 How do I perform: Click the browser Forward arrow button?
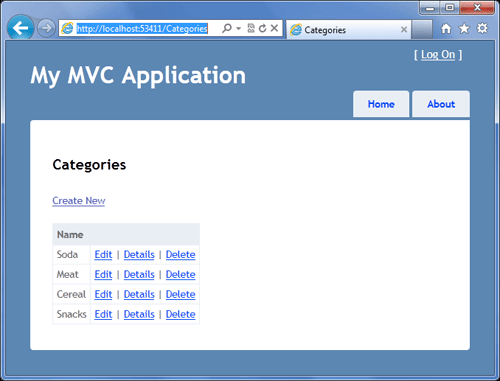46,28
